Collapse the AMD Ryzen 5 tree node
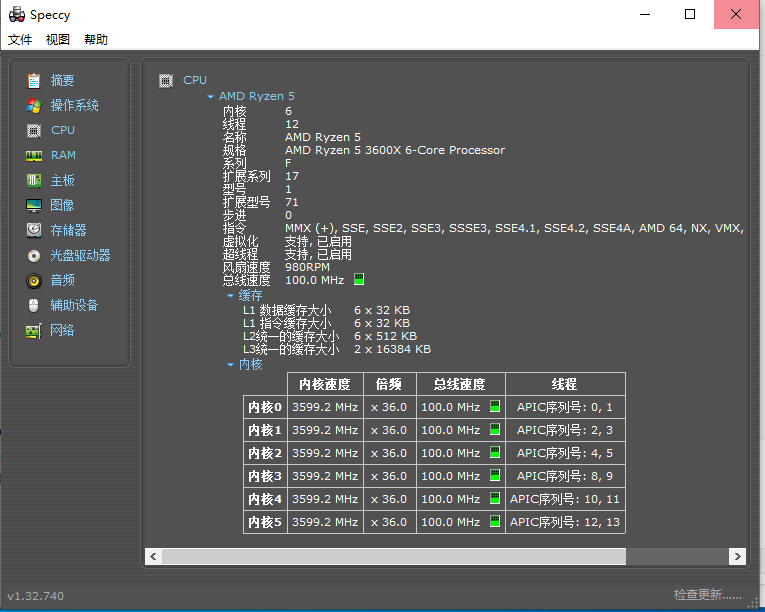 point(210,97)
